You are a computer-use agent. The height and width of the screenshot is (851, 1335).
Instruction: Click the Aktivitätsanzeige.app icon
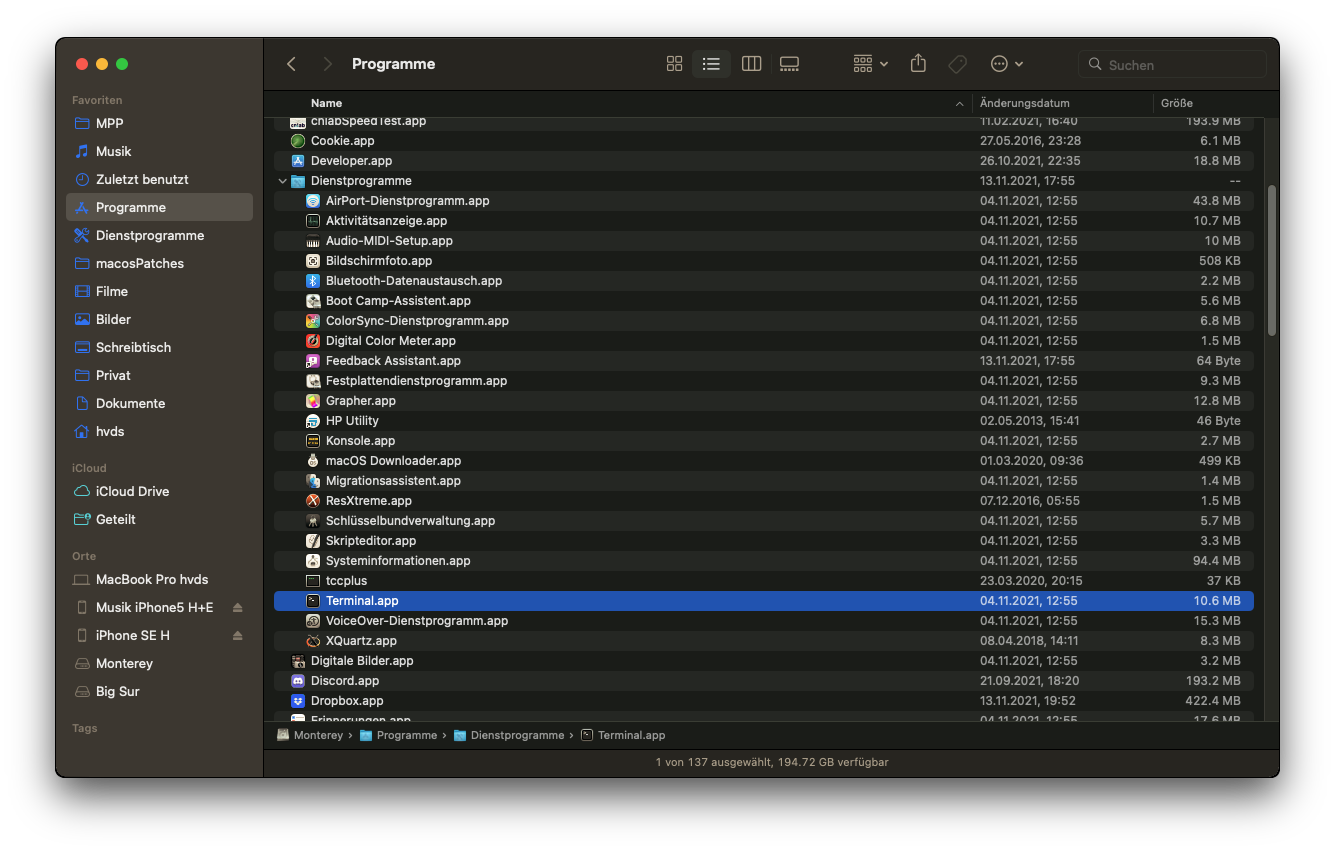[x=313, y=221]
